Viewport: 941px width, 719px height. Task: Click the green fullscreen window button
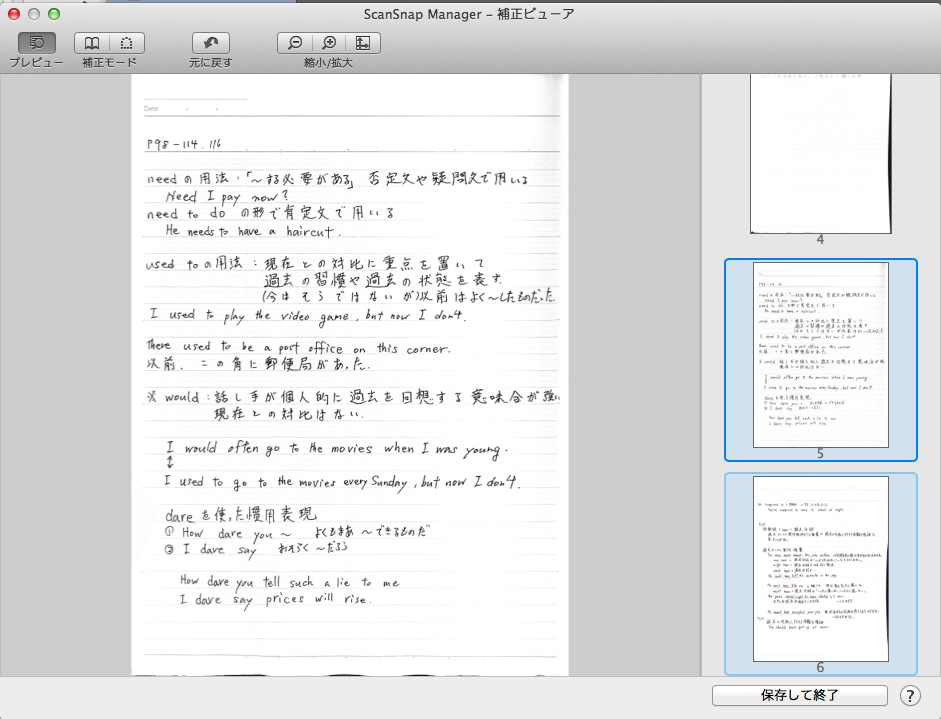(x=54, y=14)
